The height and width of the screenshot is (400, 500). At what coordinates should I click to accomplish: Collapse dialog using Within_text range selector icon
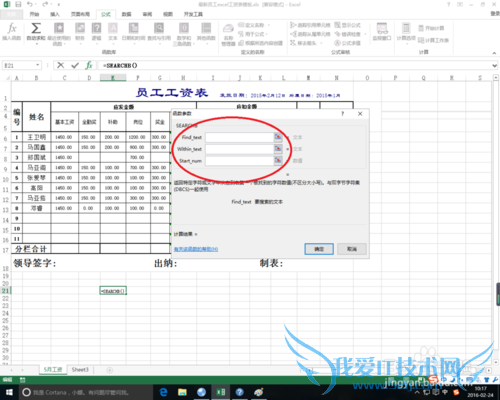278,149
